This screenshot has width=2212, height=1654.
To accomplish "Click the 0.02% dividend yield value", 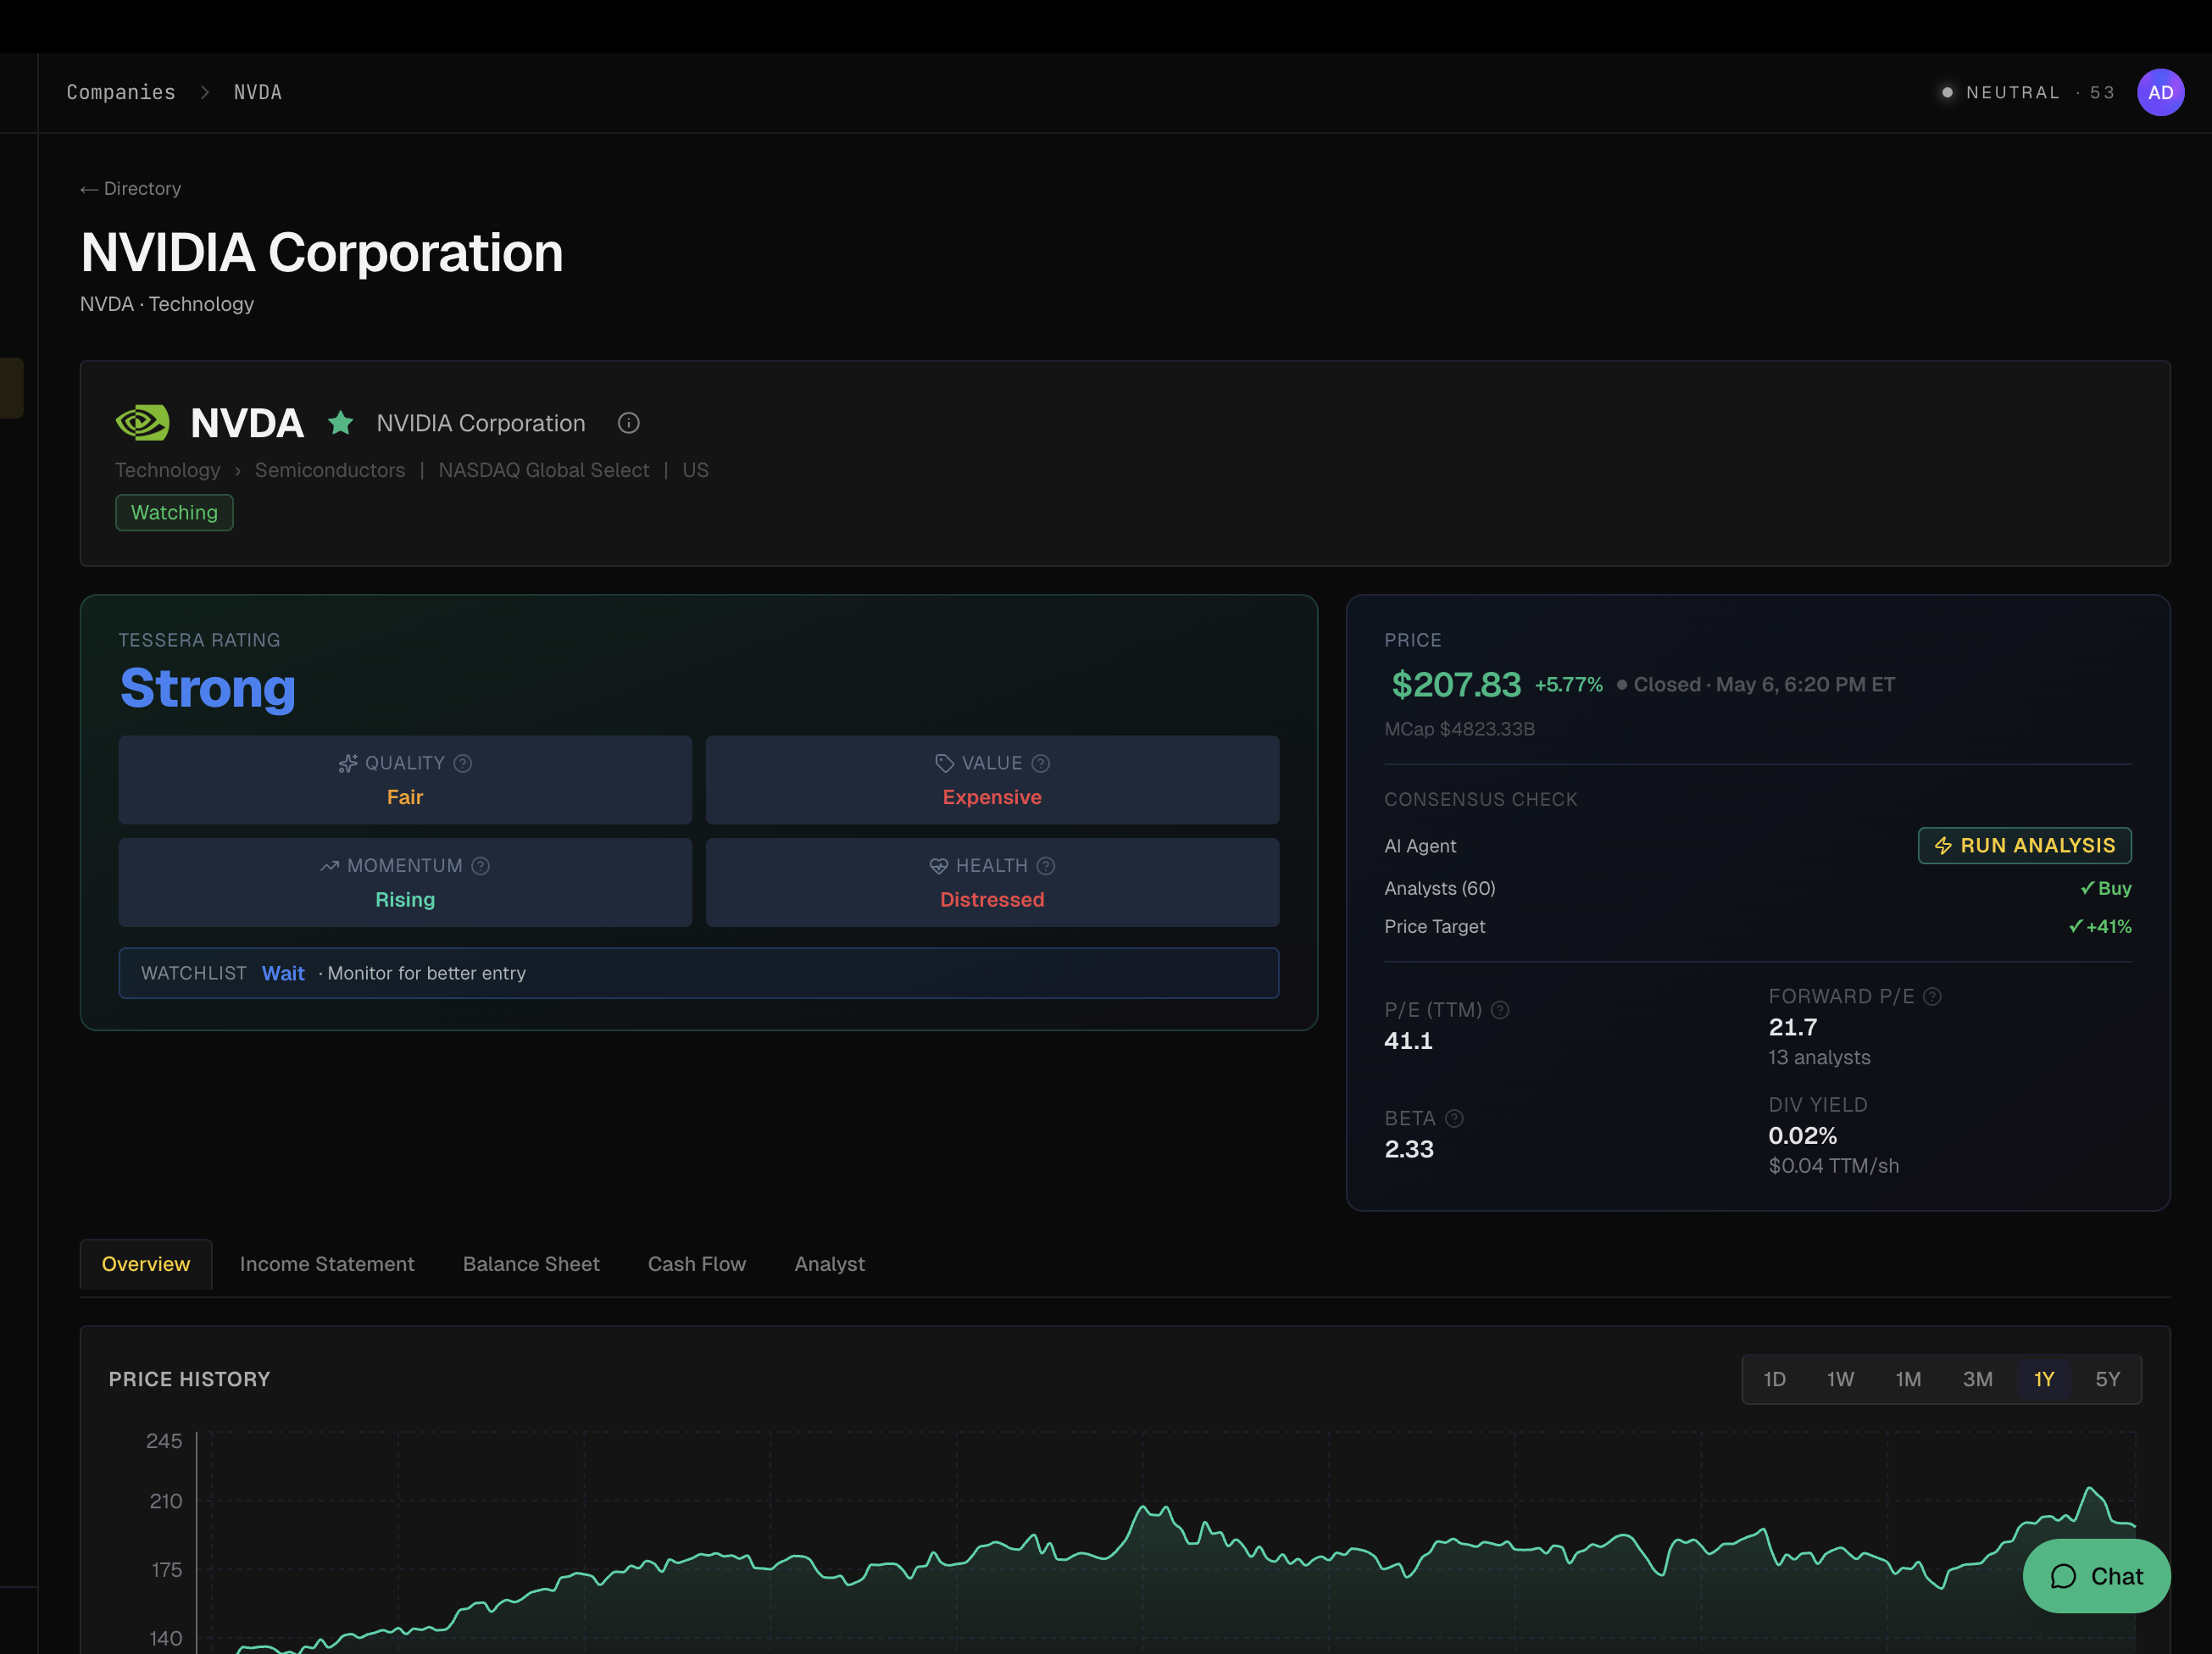I will pyautogui.click(x=1803, y=1136).
